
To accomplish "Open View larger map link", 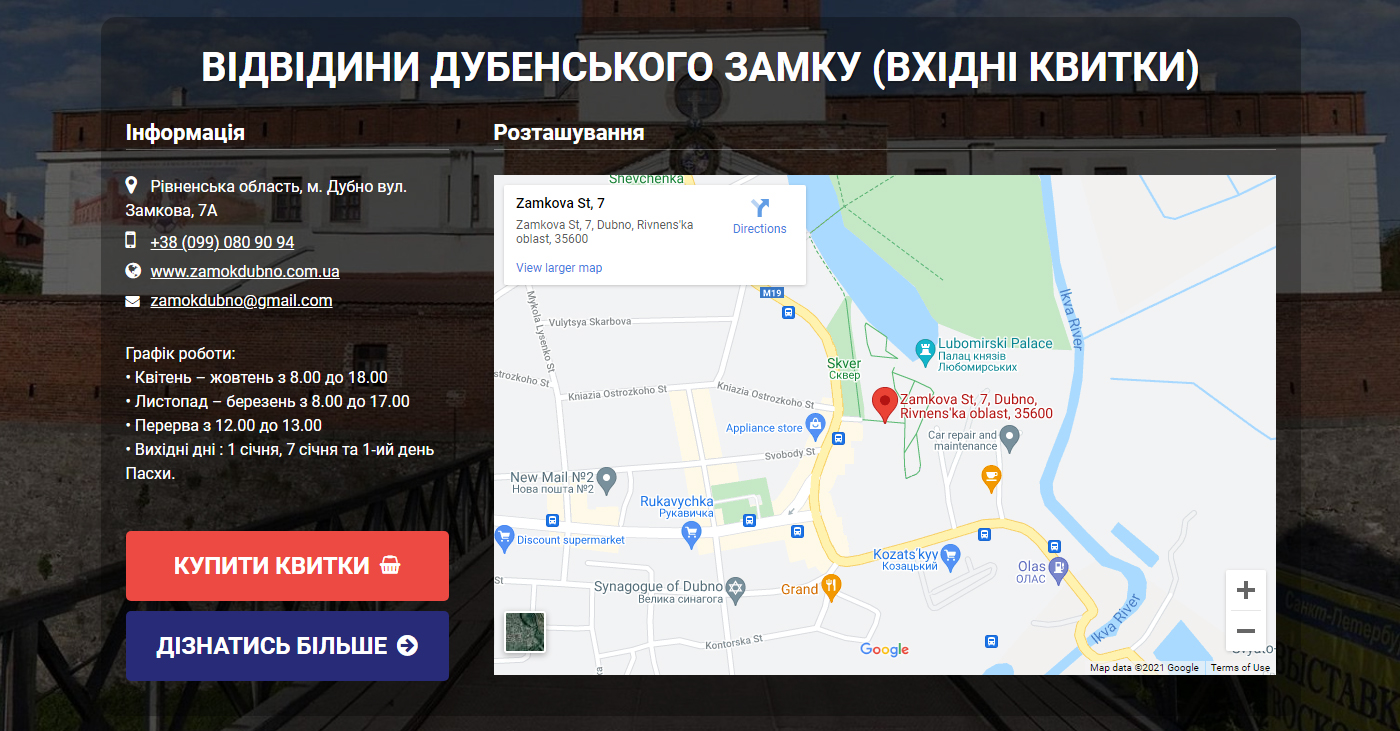I will pyautogui.click(x=559, y=268).
